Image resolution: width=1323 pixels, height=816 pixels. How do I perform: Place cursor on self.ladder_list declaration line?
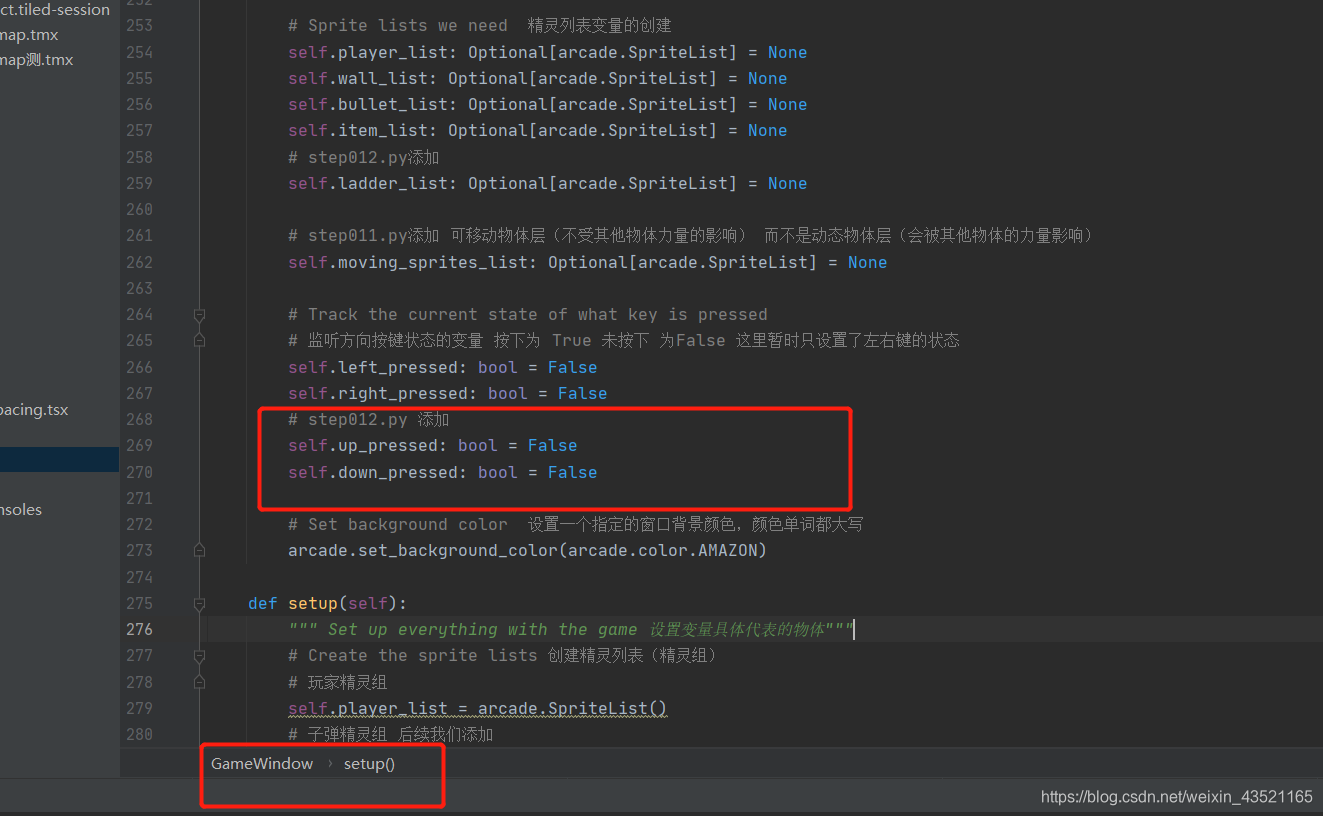(547, 183)
